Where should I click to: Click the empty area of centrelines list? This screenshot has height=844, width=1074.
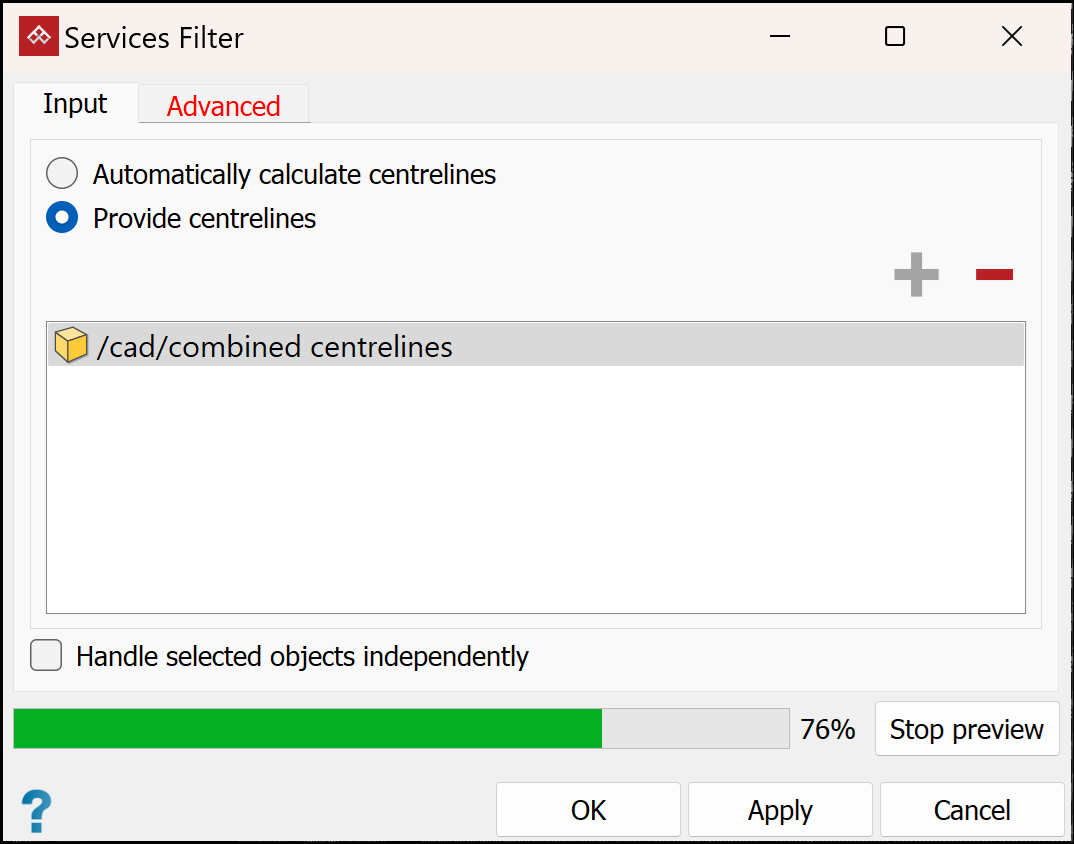[535, 490]
